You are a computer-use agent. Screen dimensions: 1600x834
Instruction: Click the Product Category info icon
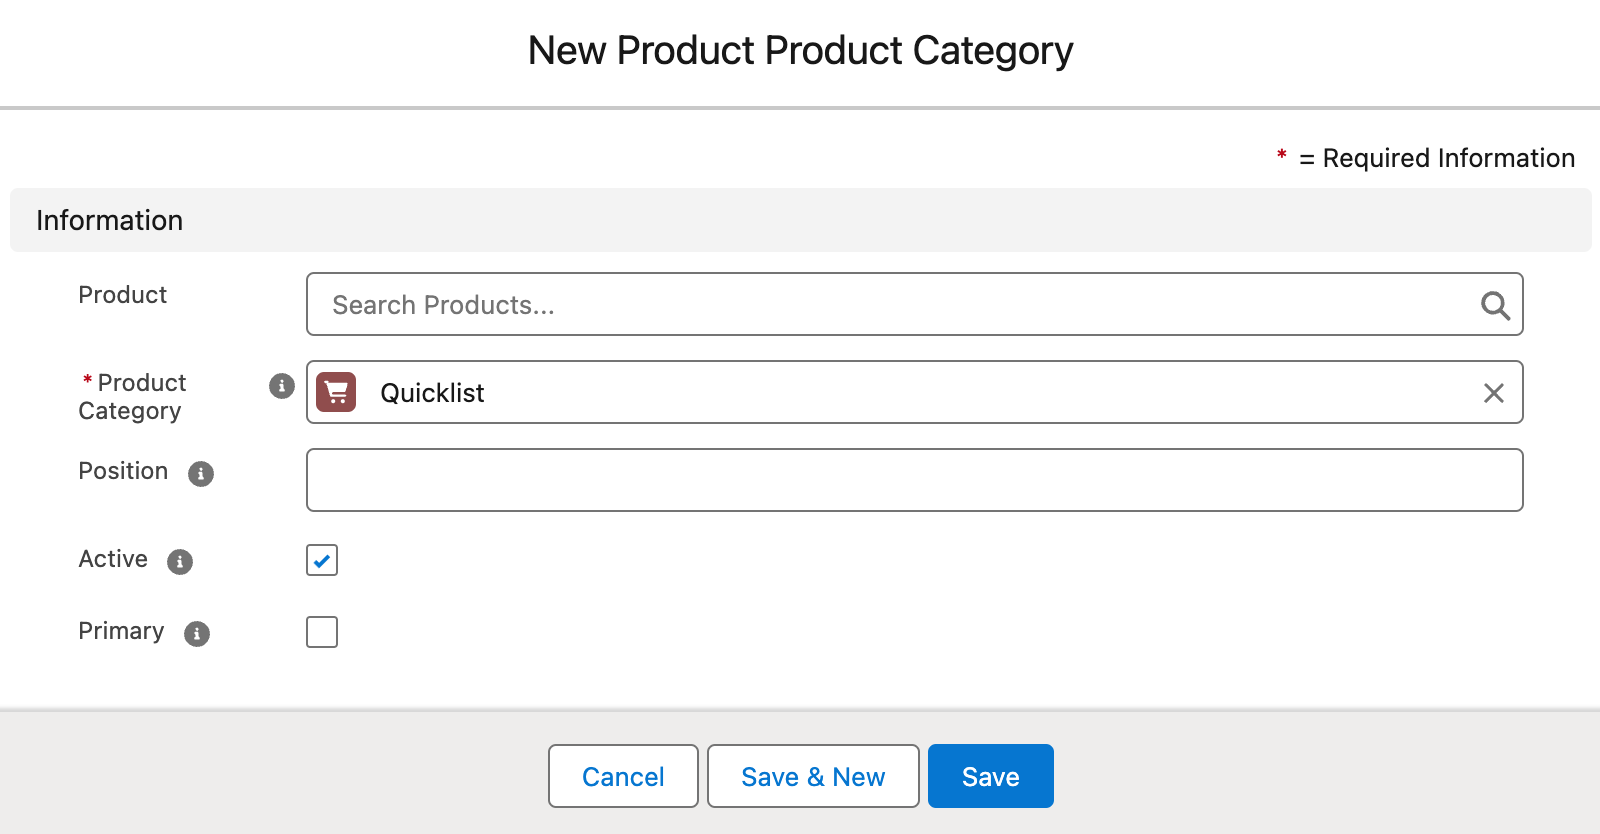282,386
